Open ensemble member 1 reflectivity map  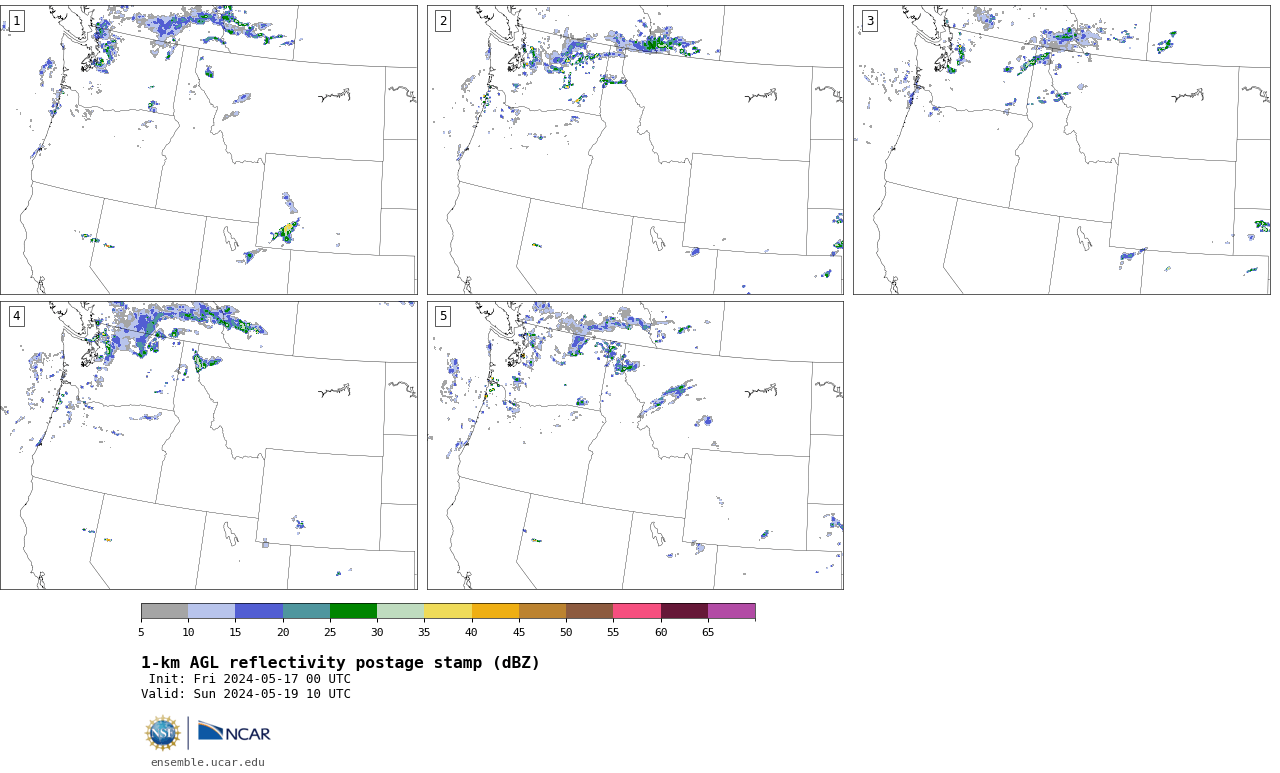coord(209,150)
